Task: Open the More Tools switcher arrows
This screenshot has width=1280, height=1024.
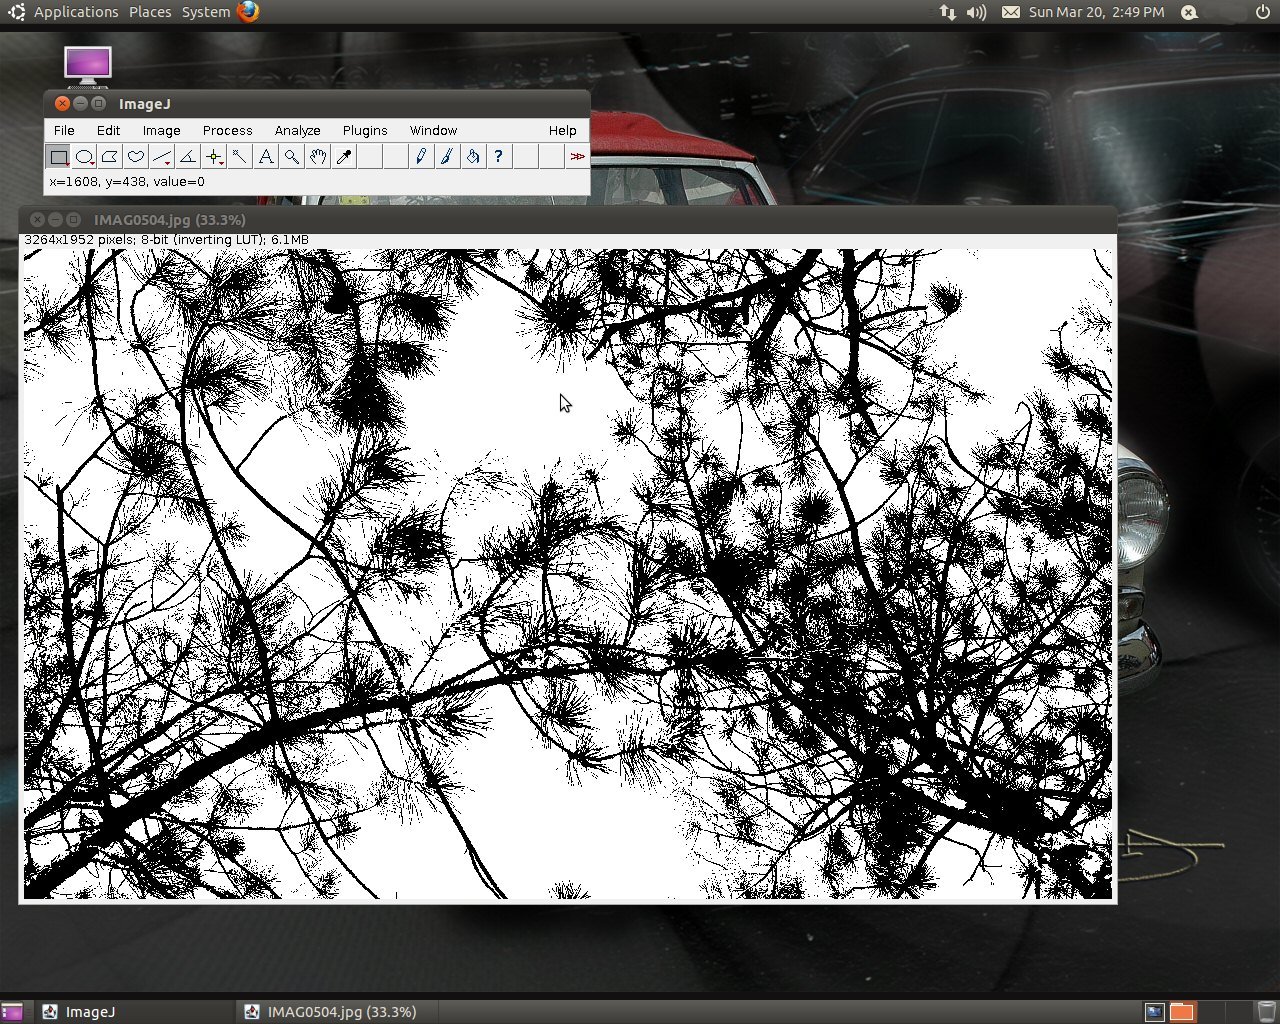Action: 578,156
